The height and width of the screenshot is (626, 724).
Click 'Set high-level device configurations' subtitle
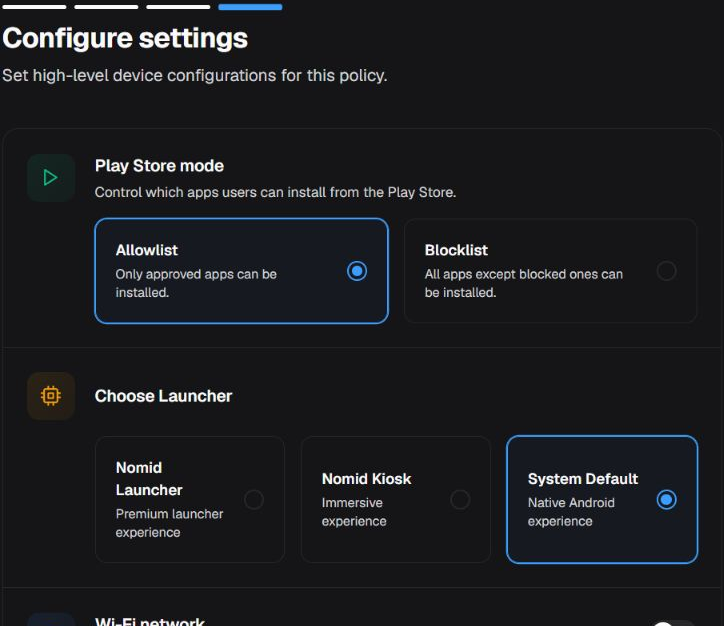point(194,75)
